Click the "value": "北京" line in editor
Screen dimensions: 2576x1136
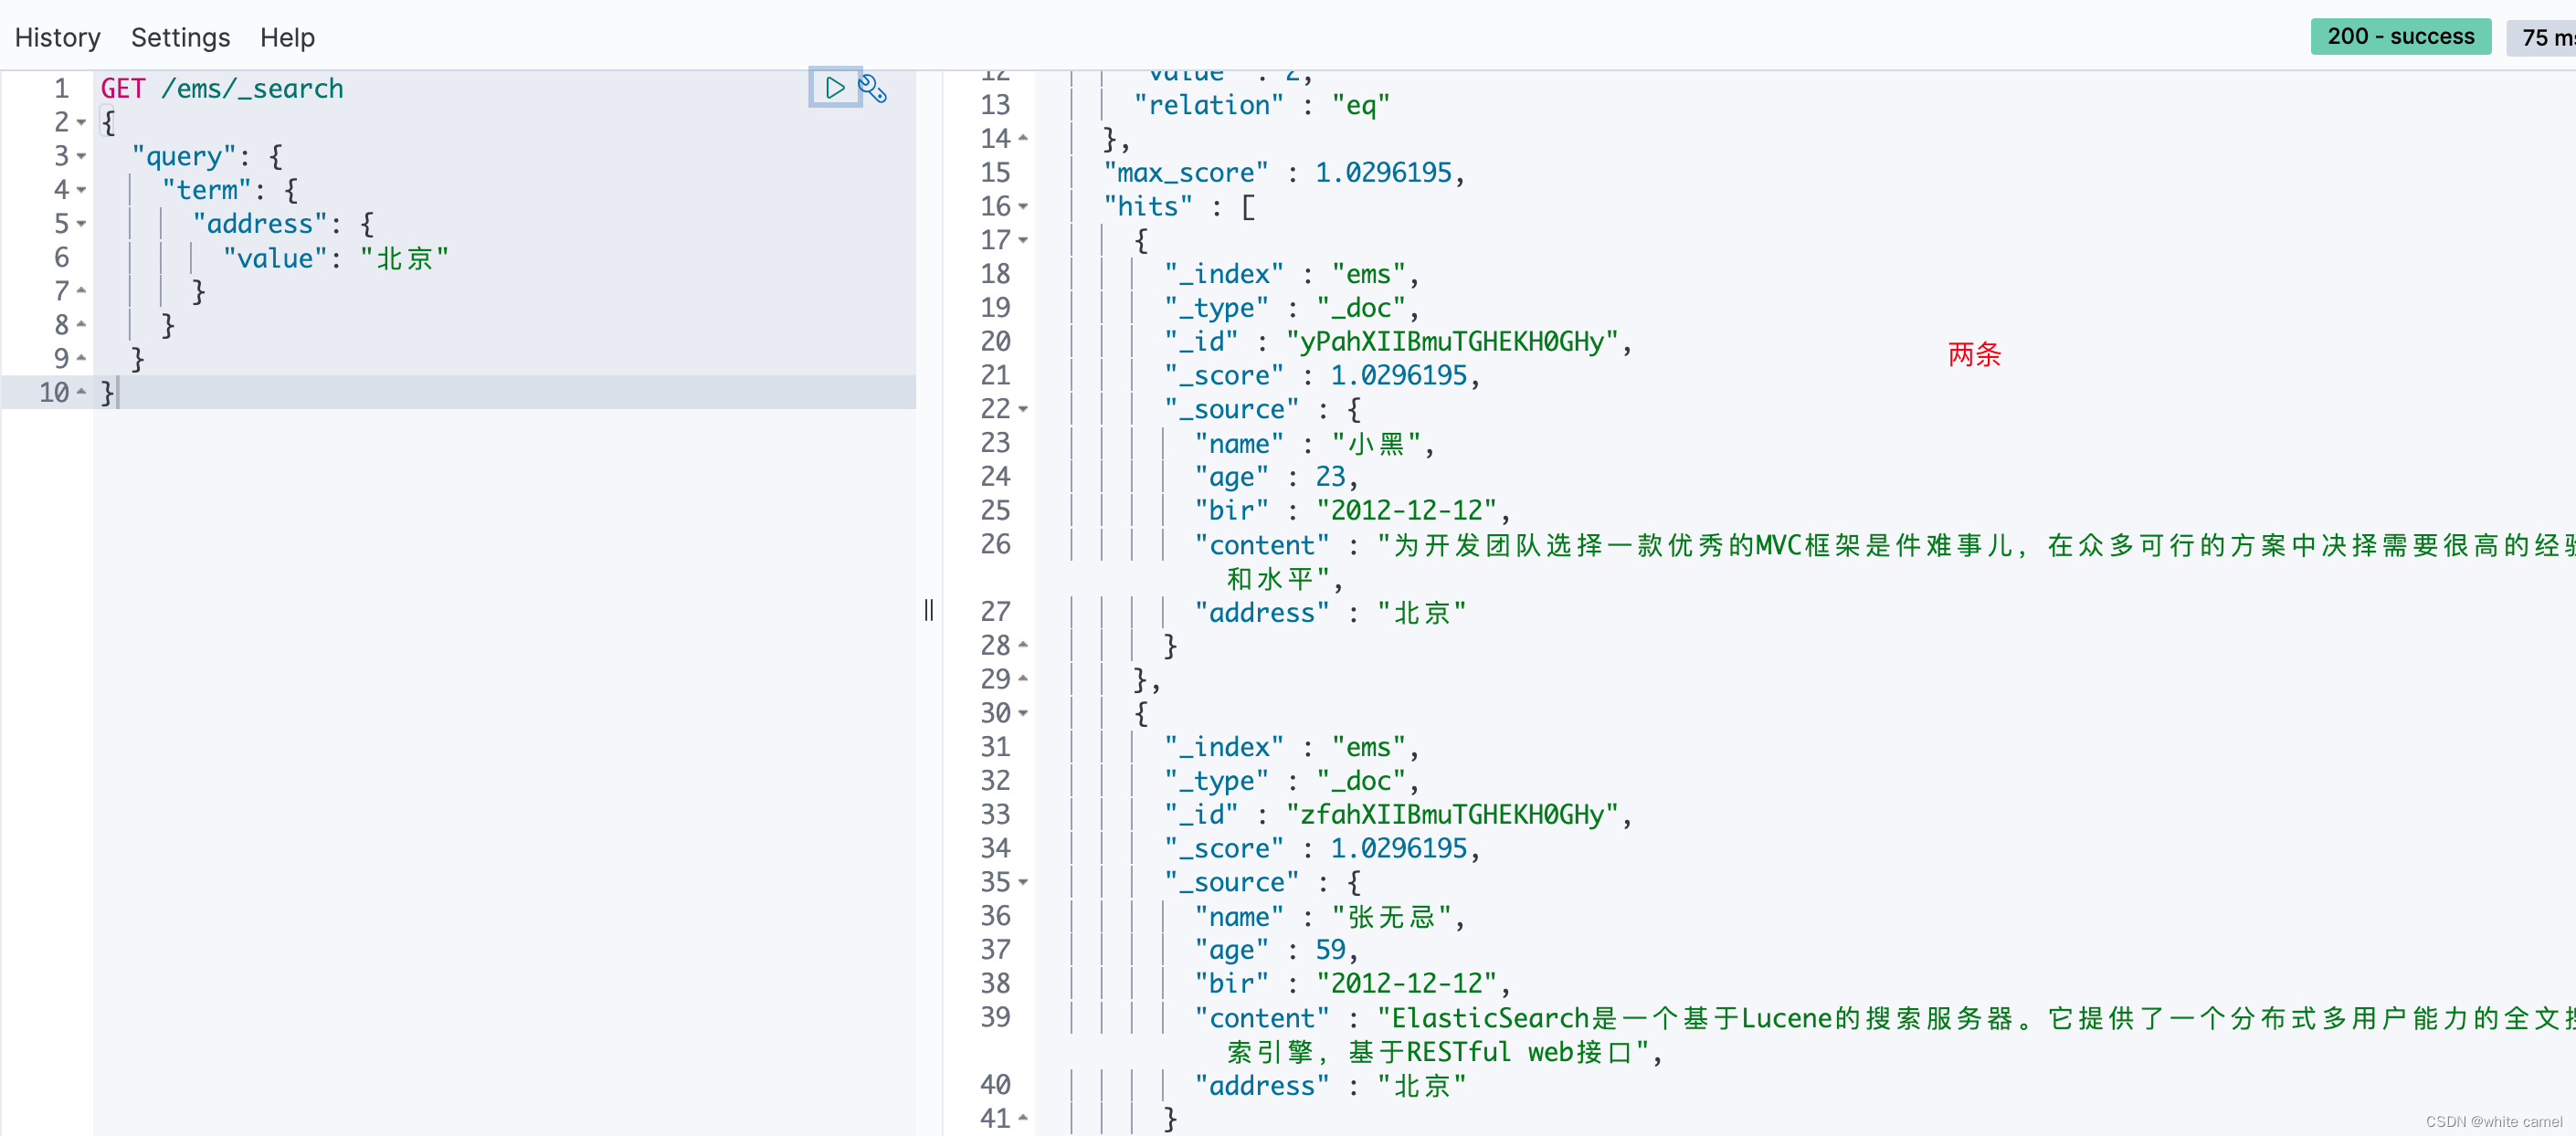[x=336, y=258]
